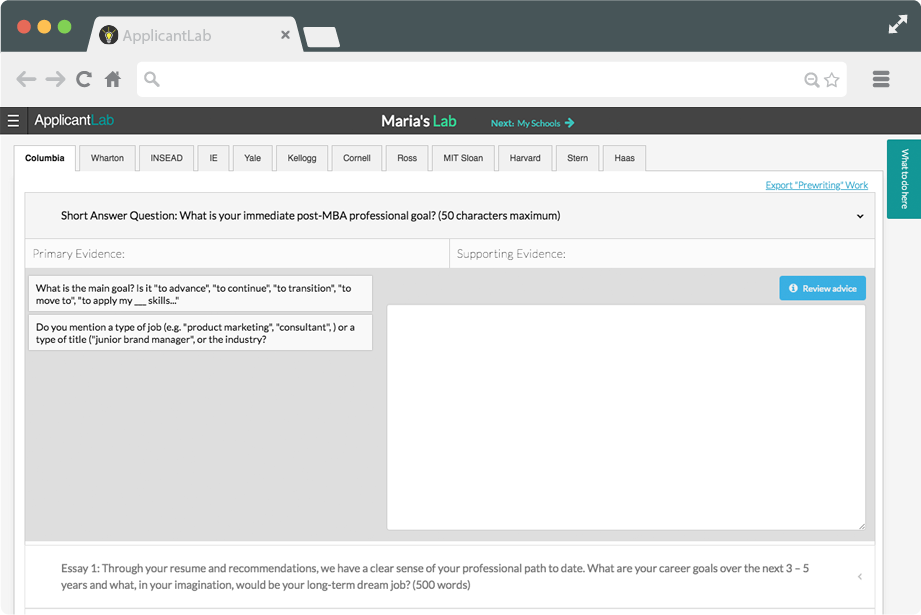Go forward with the browser forward arrow
Screen dimensions: 921x615
[x=56, y=79]
